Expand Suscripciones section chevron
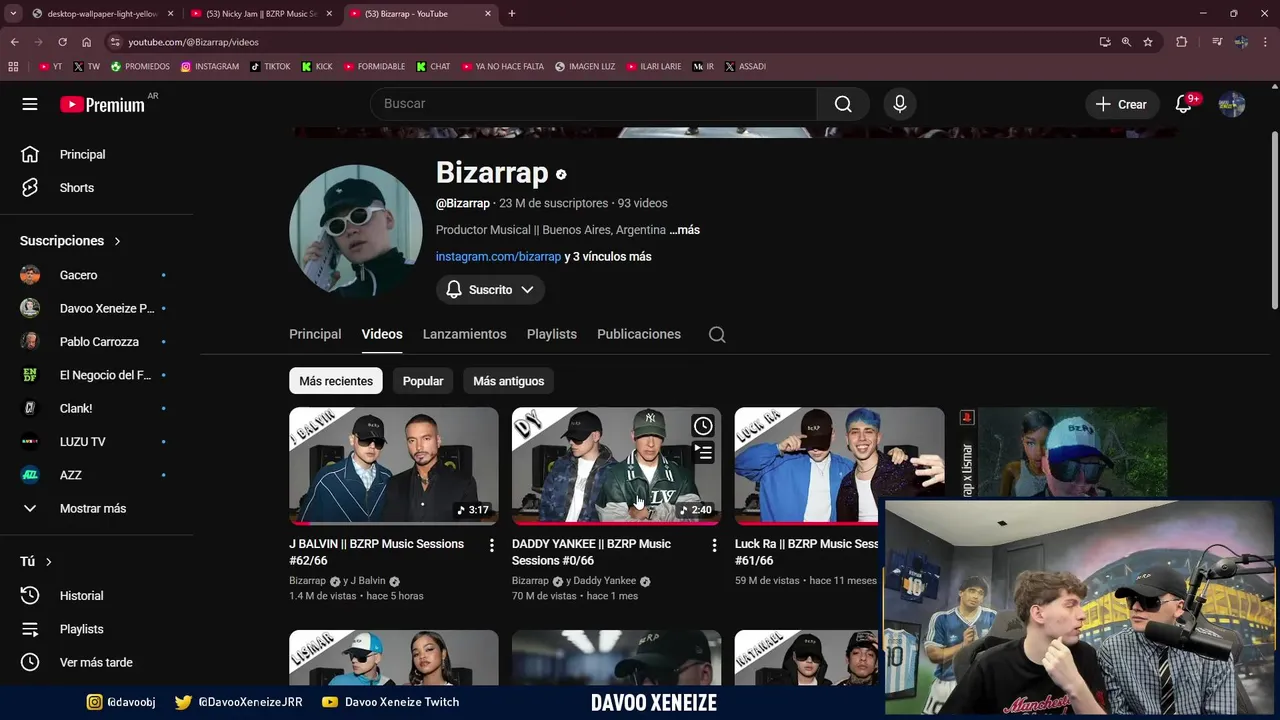The width and height of the screenshot is (1280, 720). coord(117,241)
